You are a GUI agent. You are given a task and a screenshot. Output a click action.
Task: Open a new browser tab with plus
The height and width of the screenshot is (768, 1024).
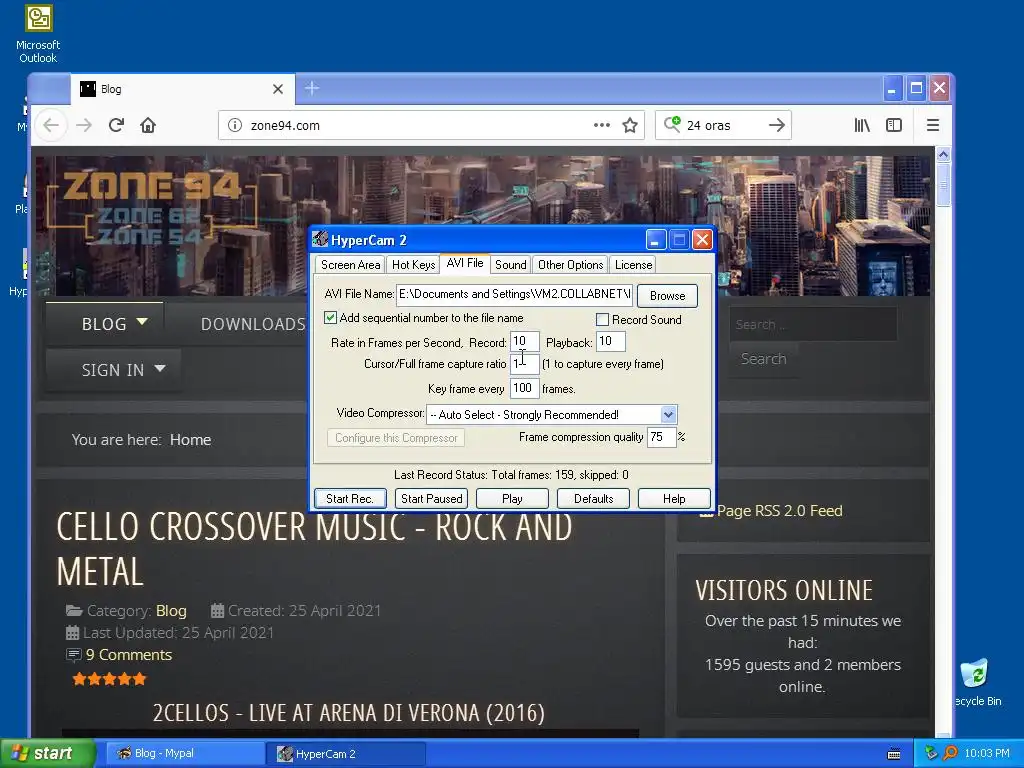pyautogui.click(x=312, y=88)
